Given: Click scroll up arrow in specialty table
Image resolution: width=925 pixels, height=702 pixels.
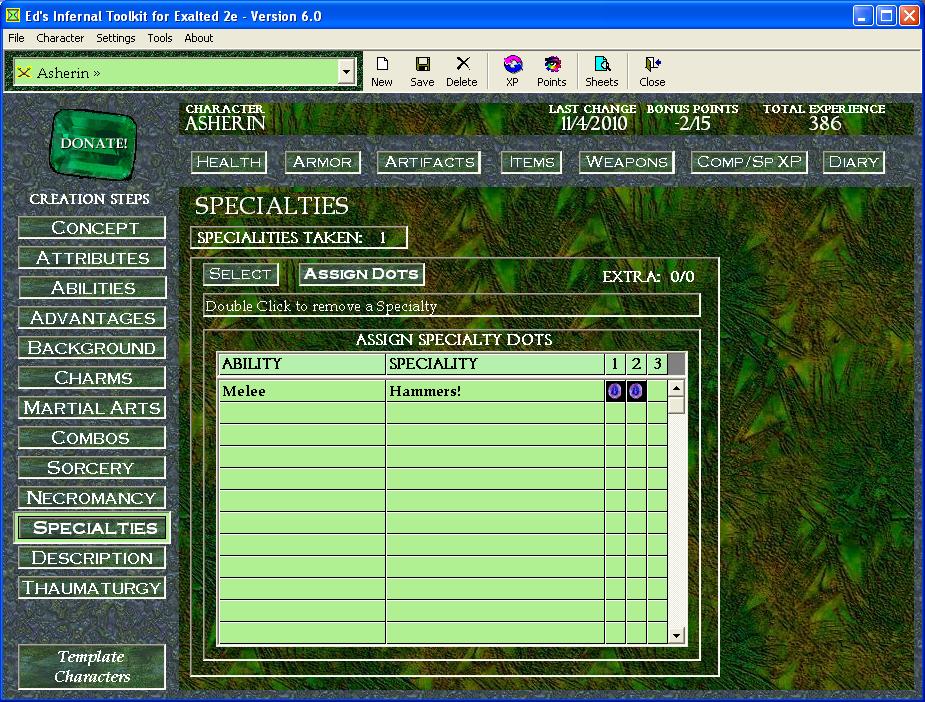Looking at the screenshot, I should tap(677, 388).
